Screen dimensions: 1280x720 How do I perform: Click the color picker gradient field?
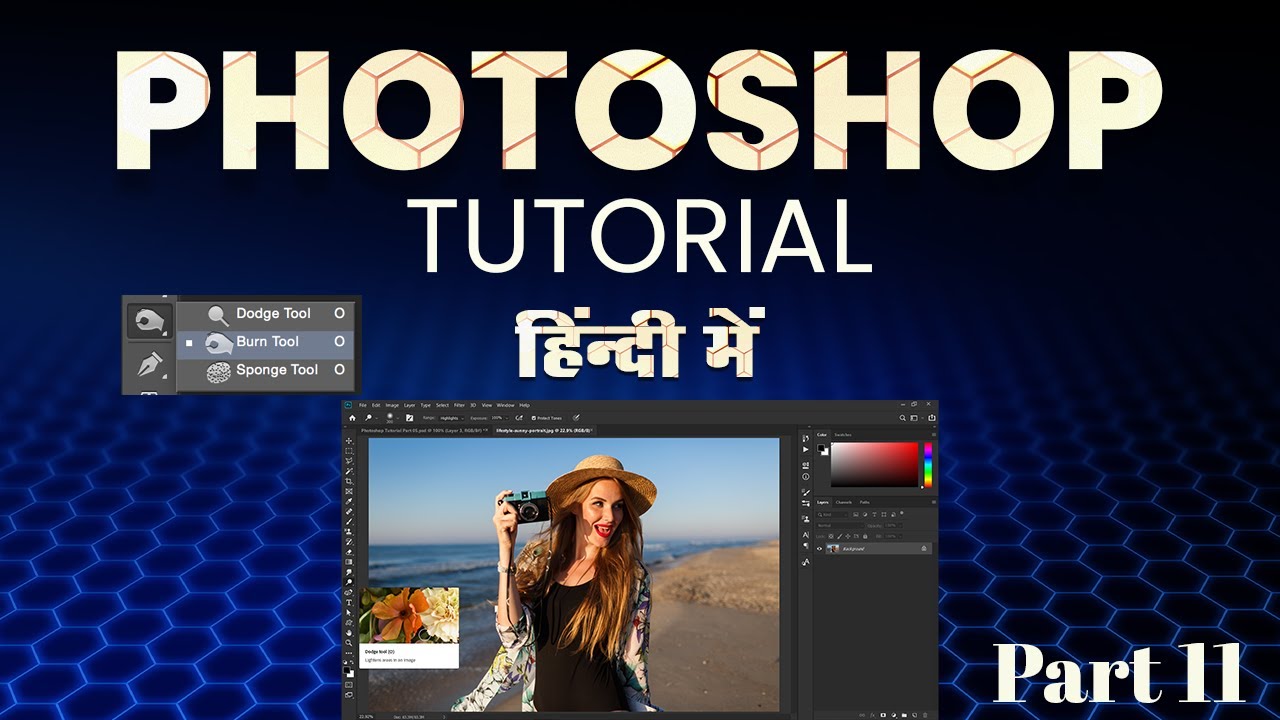coord(874,464)
